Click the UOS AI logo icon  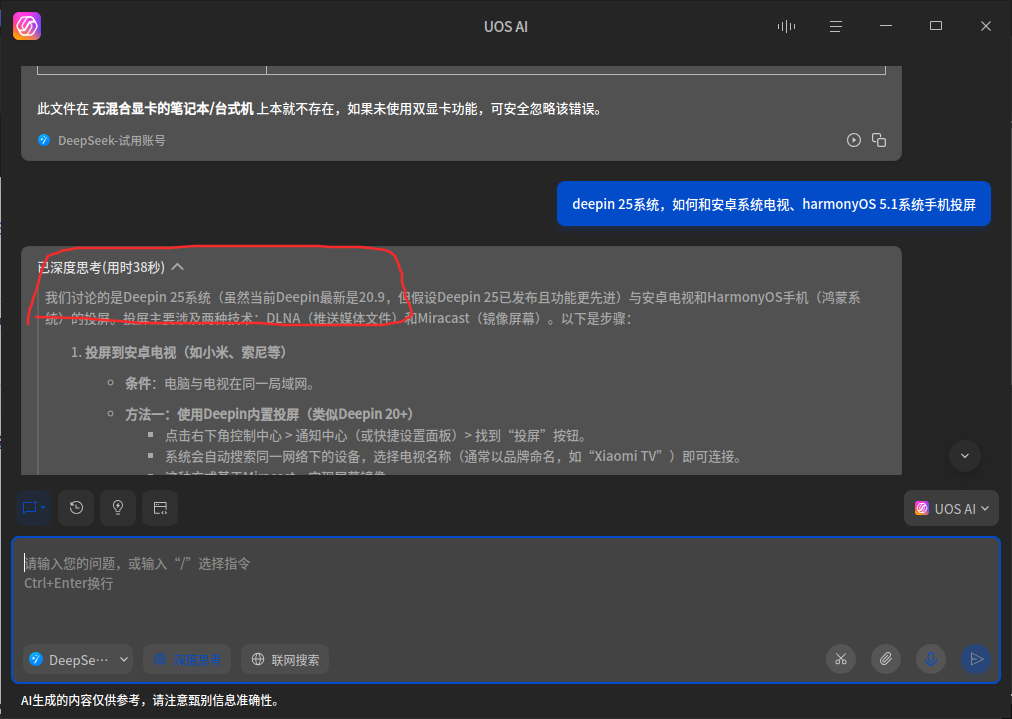[27, 26]
